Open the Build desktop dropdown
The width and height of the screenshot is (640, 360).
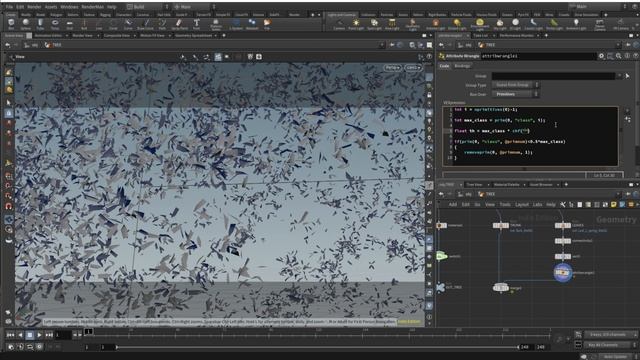pos(148,7)
